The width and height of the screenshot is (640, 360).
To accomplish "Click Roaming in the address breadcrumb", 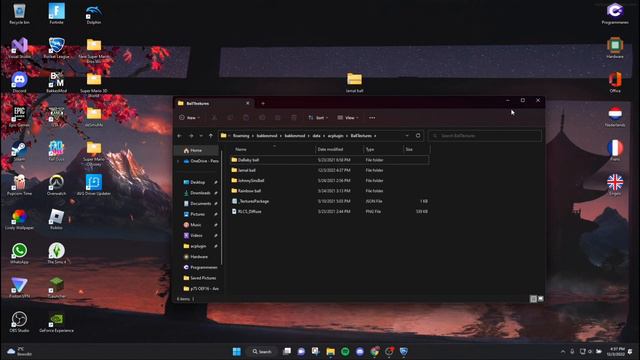I will [x=241, y=136].
